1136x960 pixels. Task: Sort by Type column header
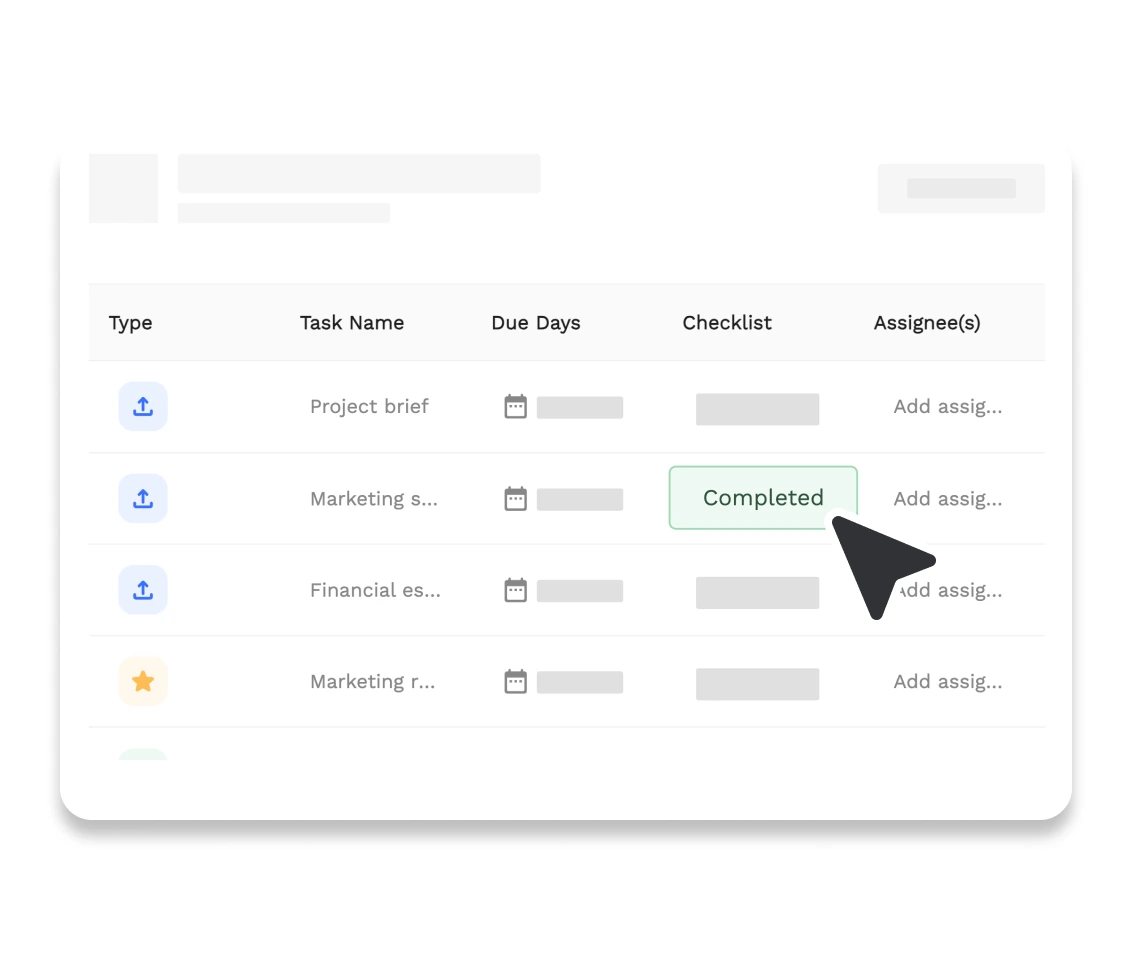[131, 323]
